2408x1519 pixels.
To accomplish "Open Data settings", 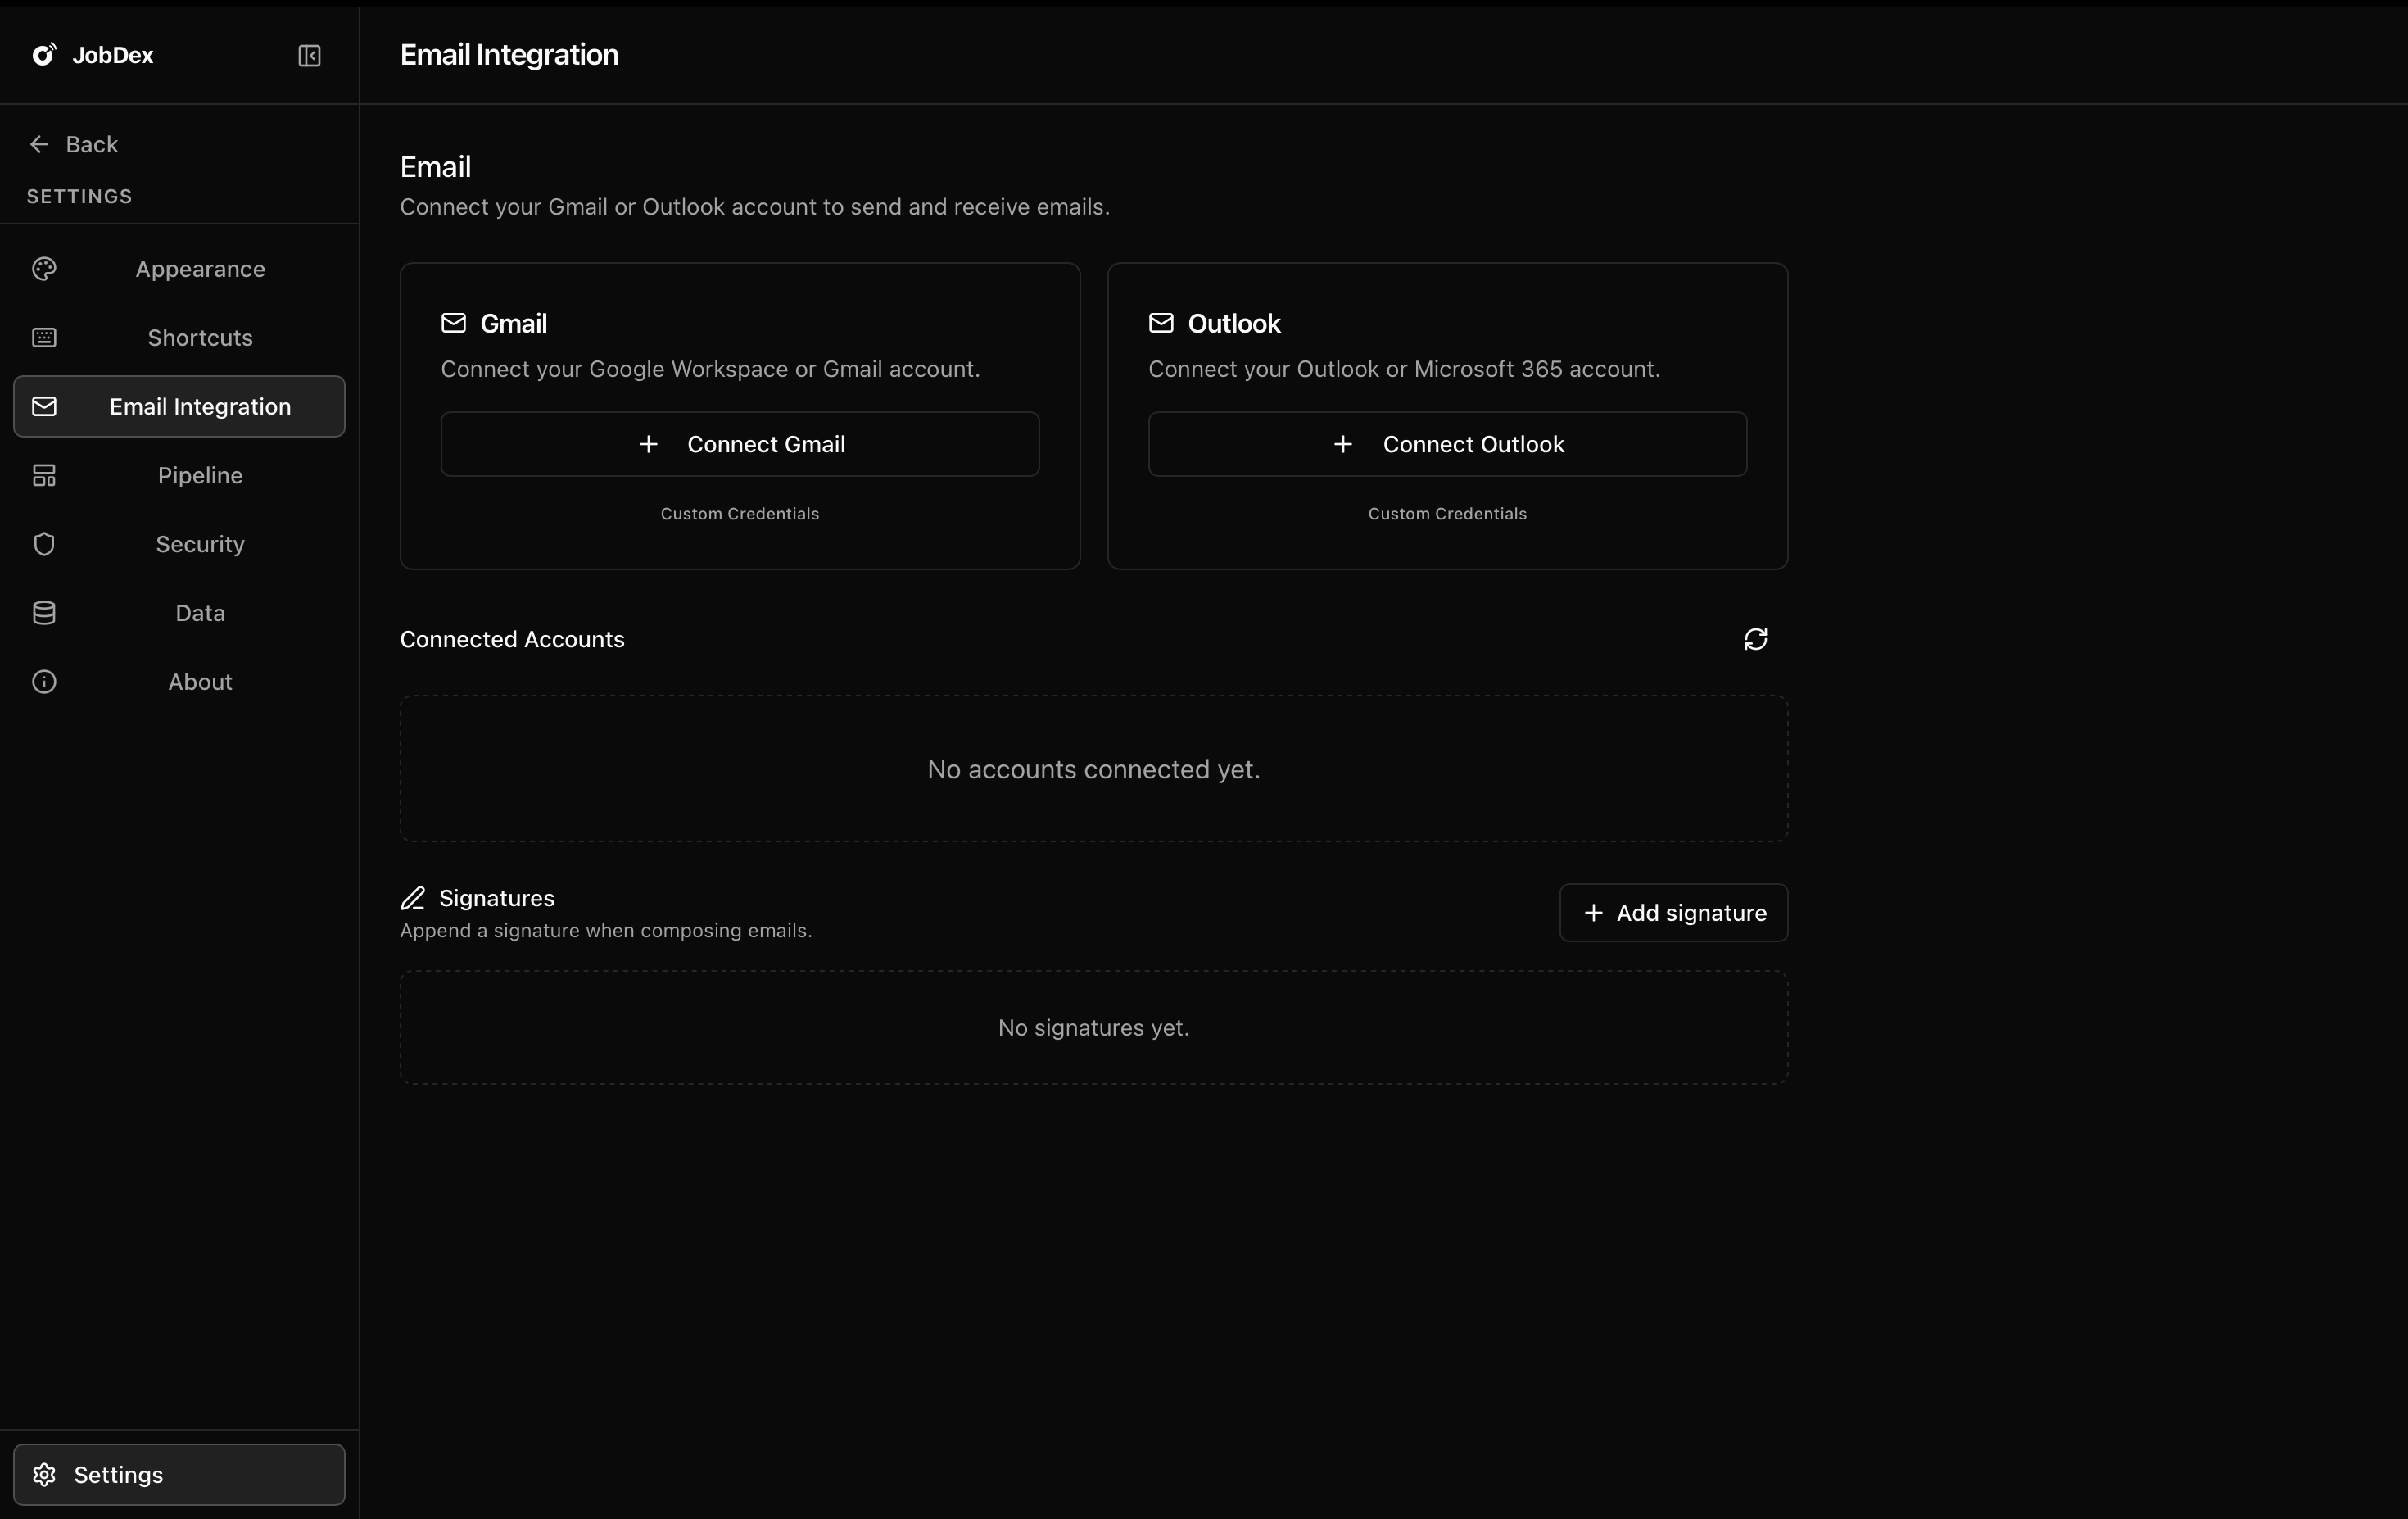I will (179, 613).
